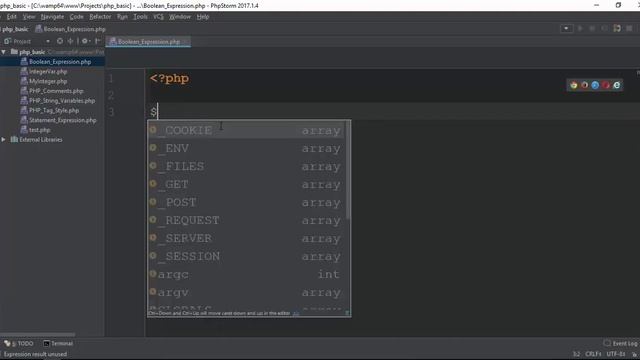Open the run configuration dropdown

566,28
